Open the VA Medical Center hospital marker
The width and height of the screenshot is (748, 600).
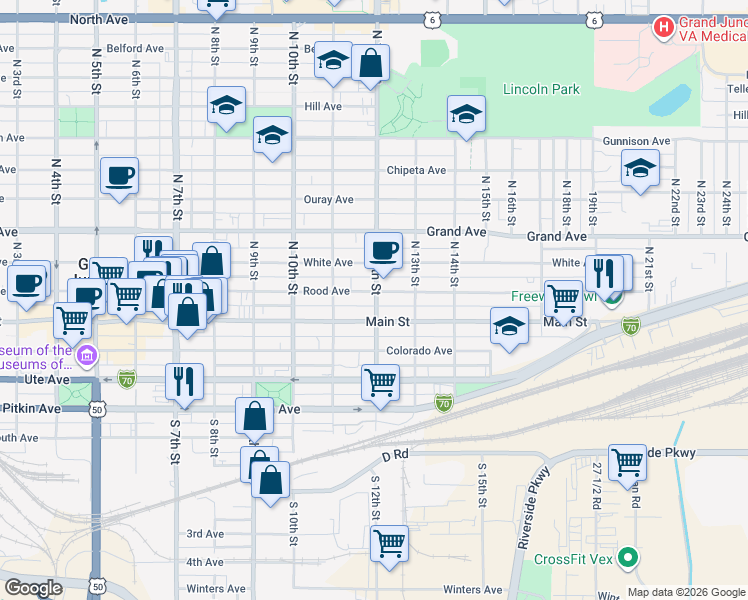pos(663,28)
